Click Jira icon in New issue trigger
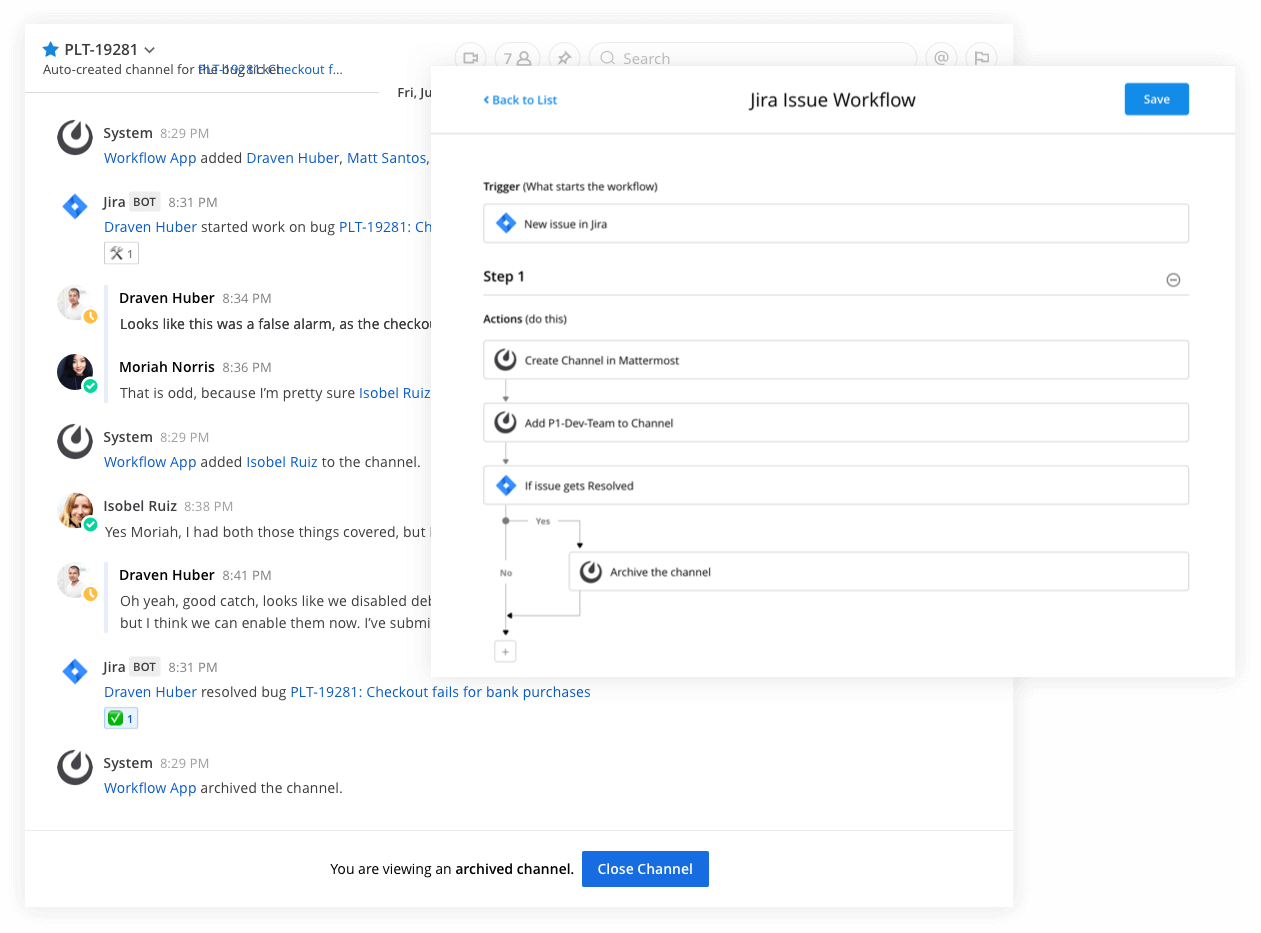This screenshot has width=1261, height=933. (x=506, y=224)
